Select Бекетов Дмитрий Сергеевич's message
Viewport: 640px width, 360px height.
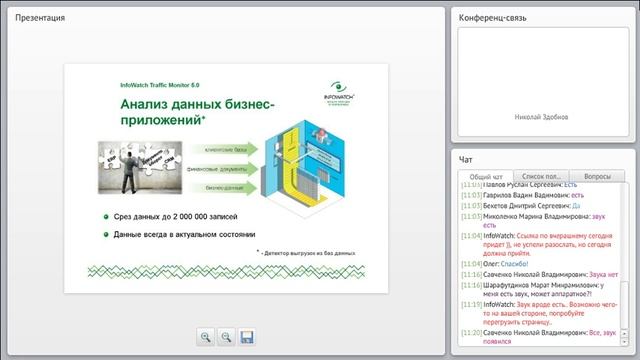coord(521,206)
